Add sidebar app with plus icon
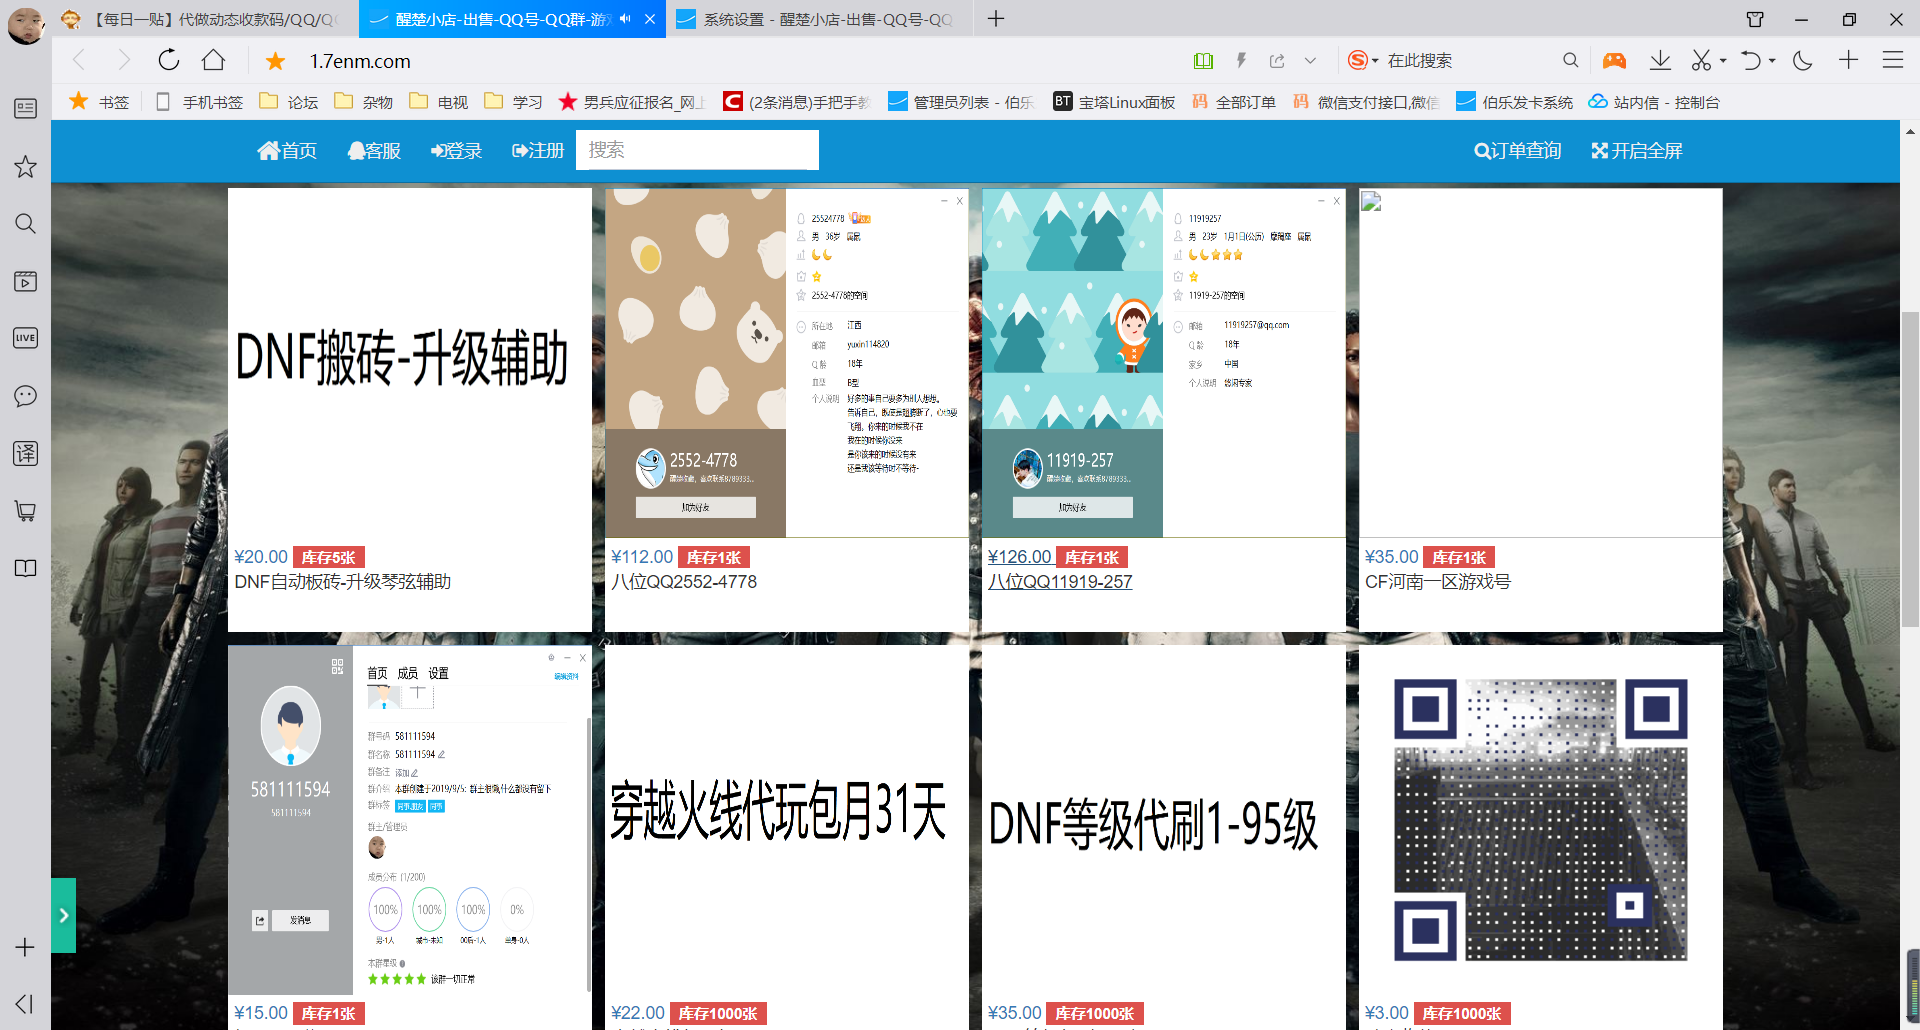 [x=25, y=947]
